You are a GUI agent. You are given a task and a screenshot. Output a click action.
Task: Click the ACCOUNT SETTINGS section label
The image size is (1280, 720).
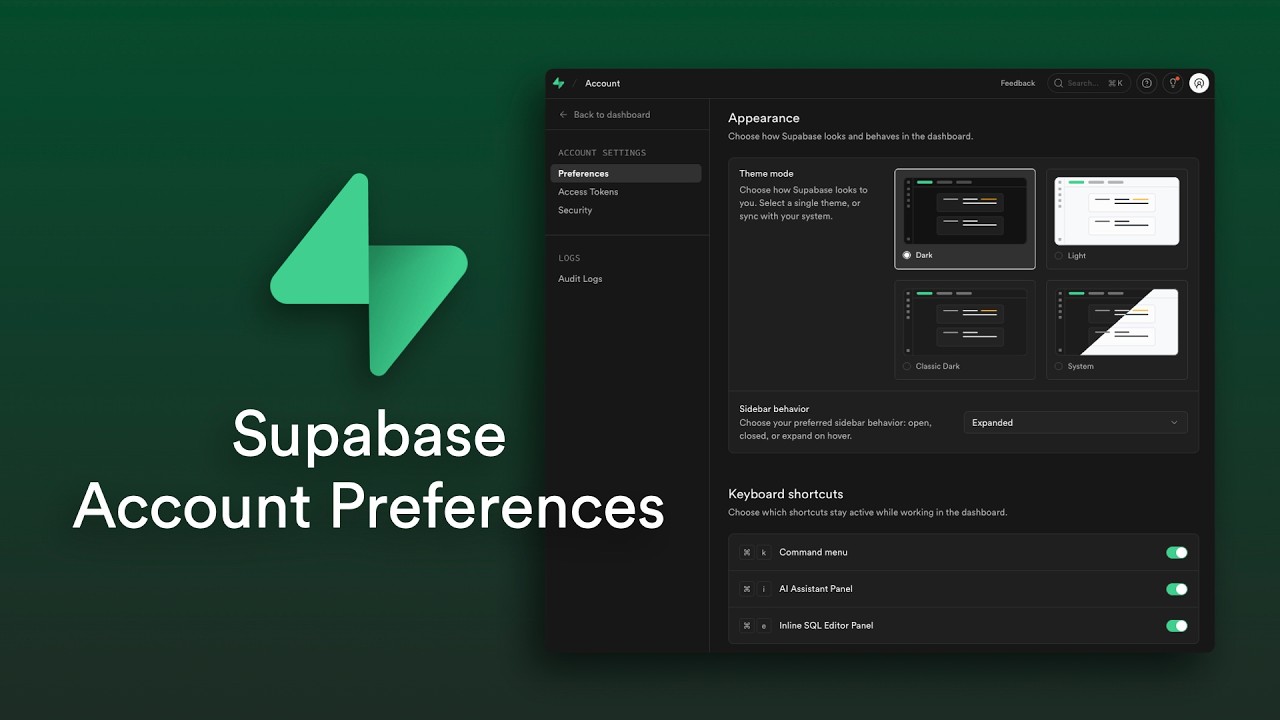(602, 153)
